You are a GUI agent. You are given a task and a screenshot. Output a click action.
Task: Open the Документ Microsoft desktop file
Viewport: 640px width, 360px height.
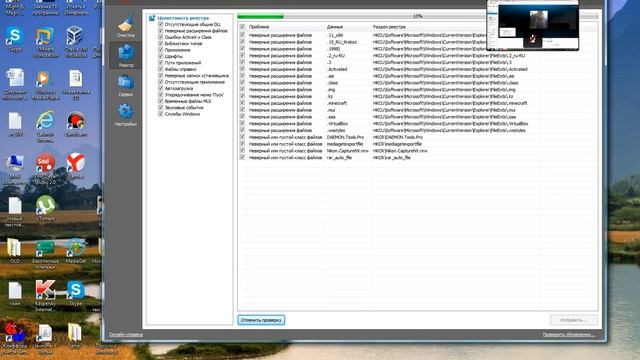[x=15, y=84]
